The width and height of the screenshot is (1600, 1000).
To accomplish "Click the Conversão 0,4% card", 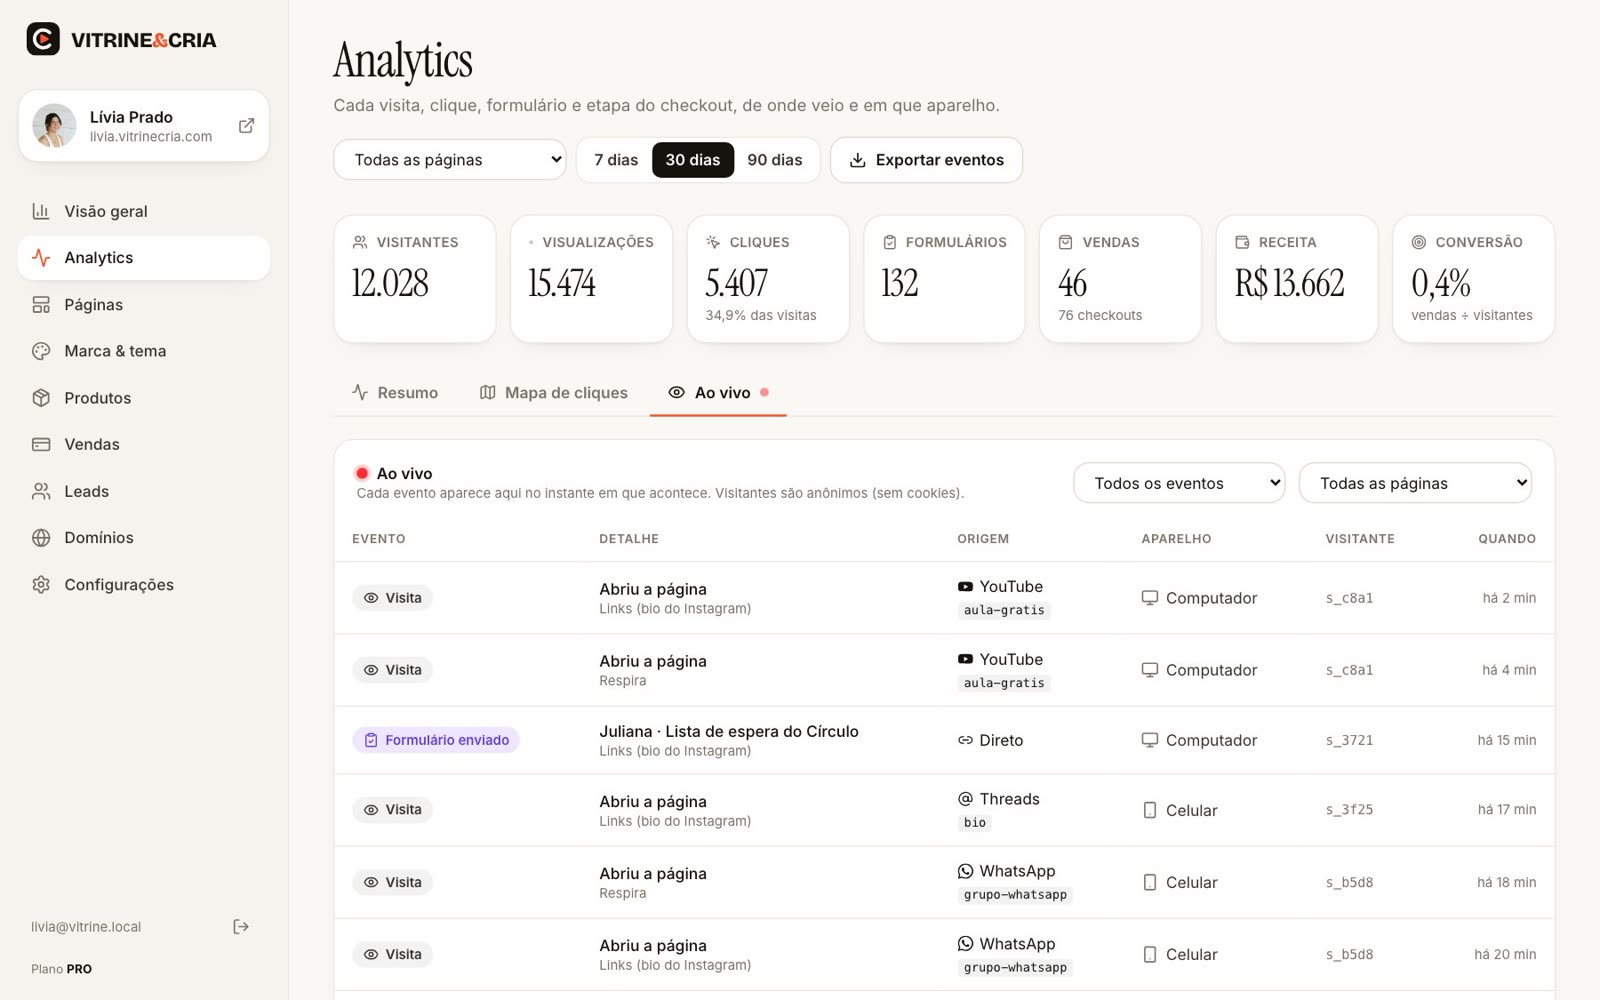I will pyautogui.click(x=1473, y=279).
